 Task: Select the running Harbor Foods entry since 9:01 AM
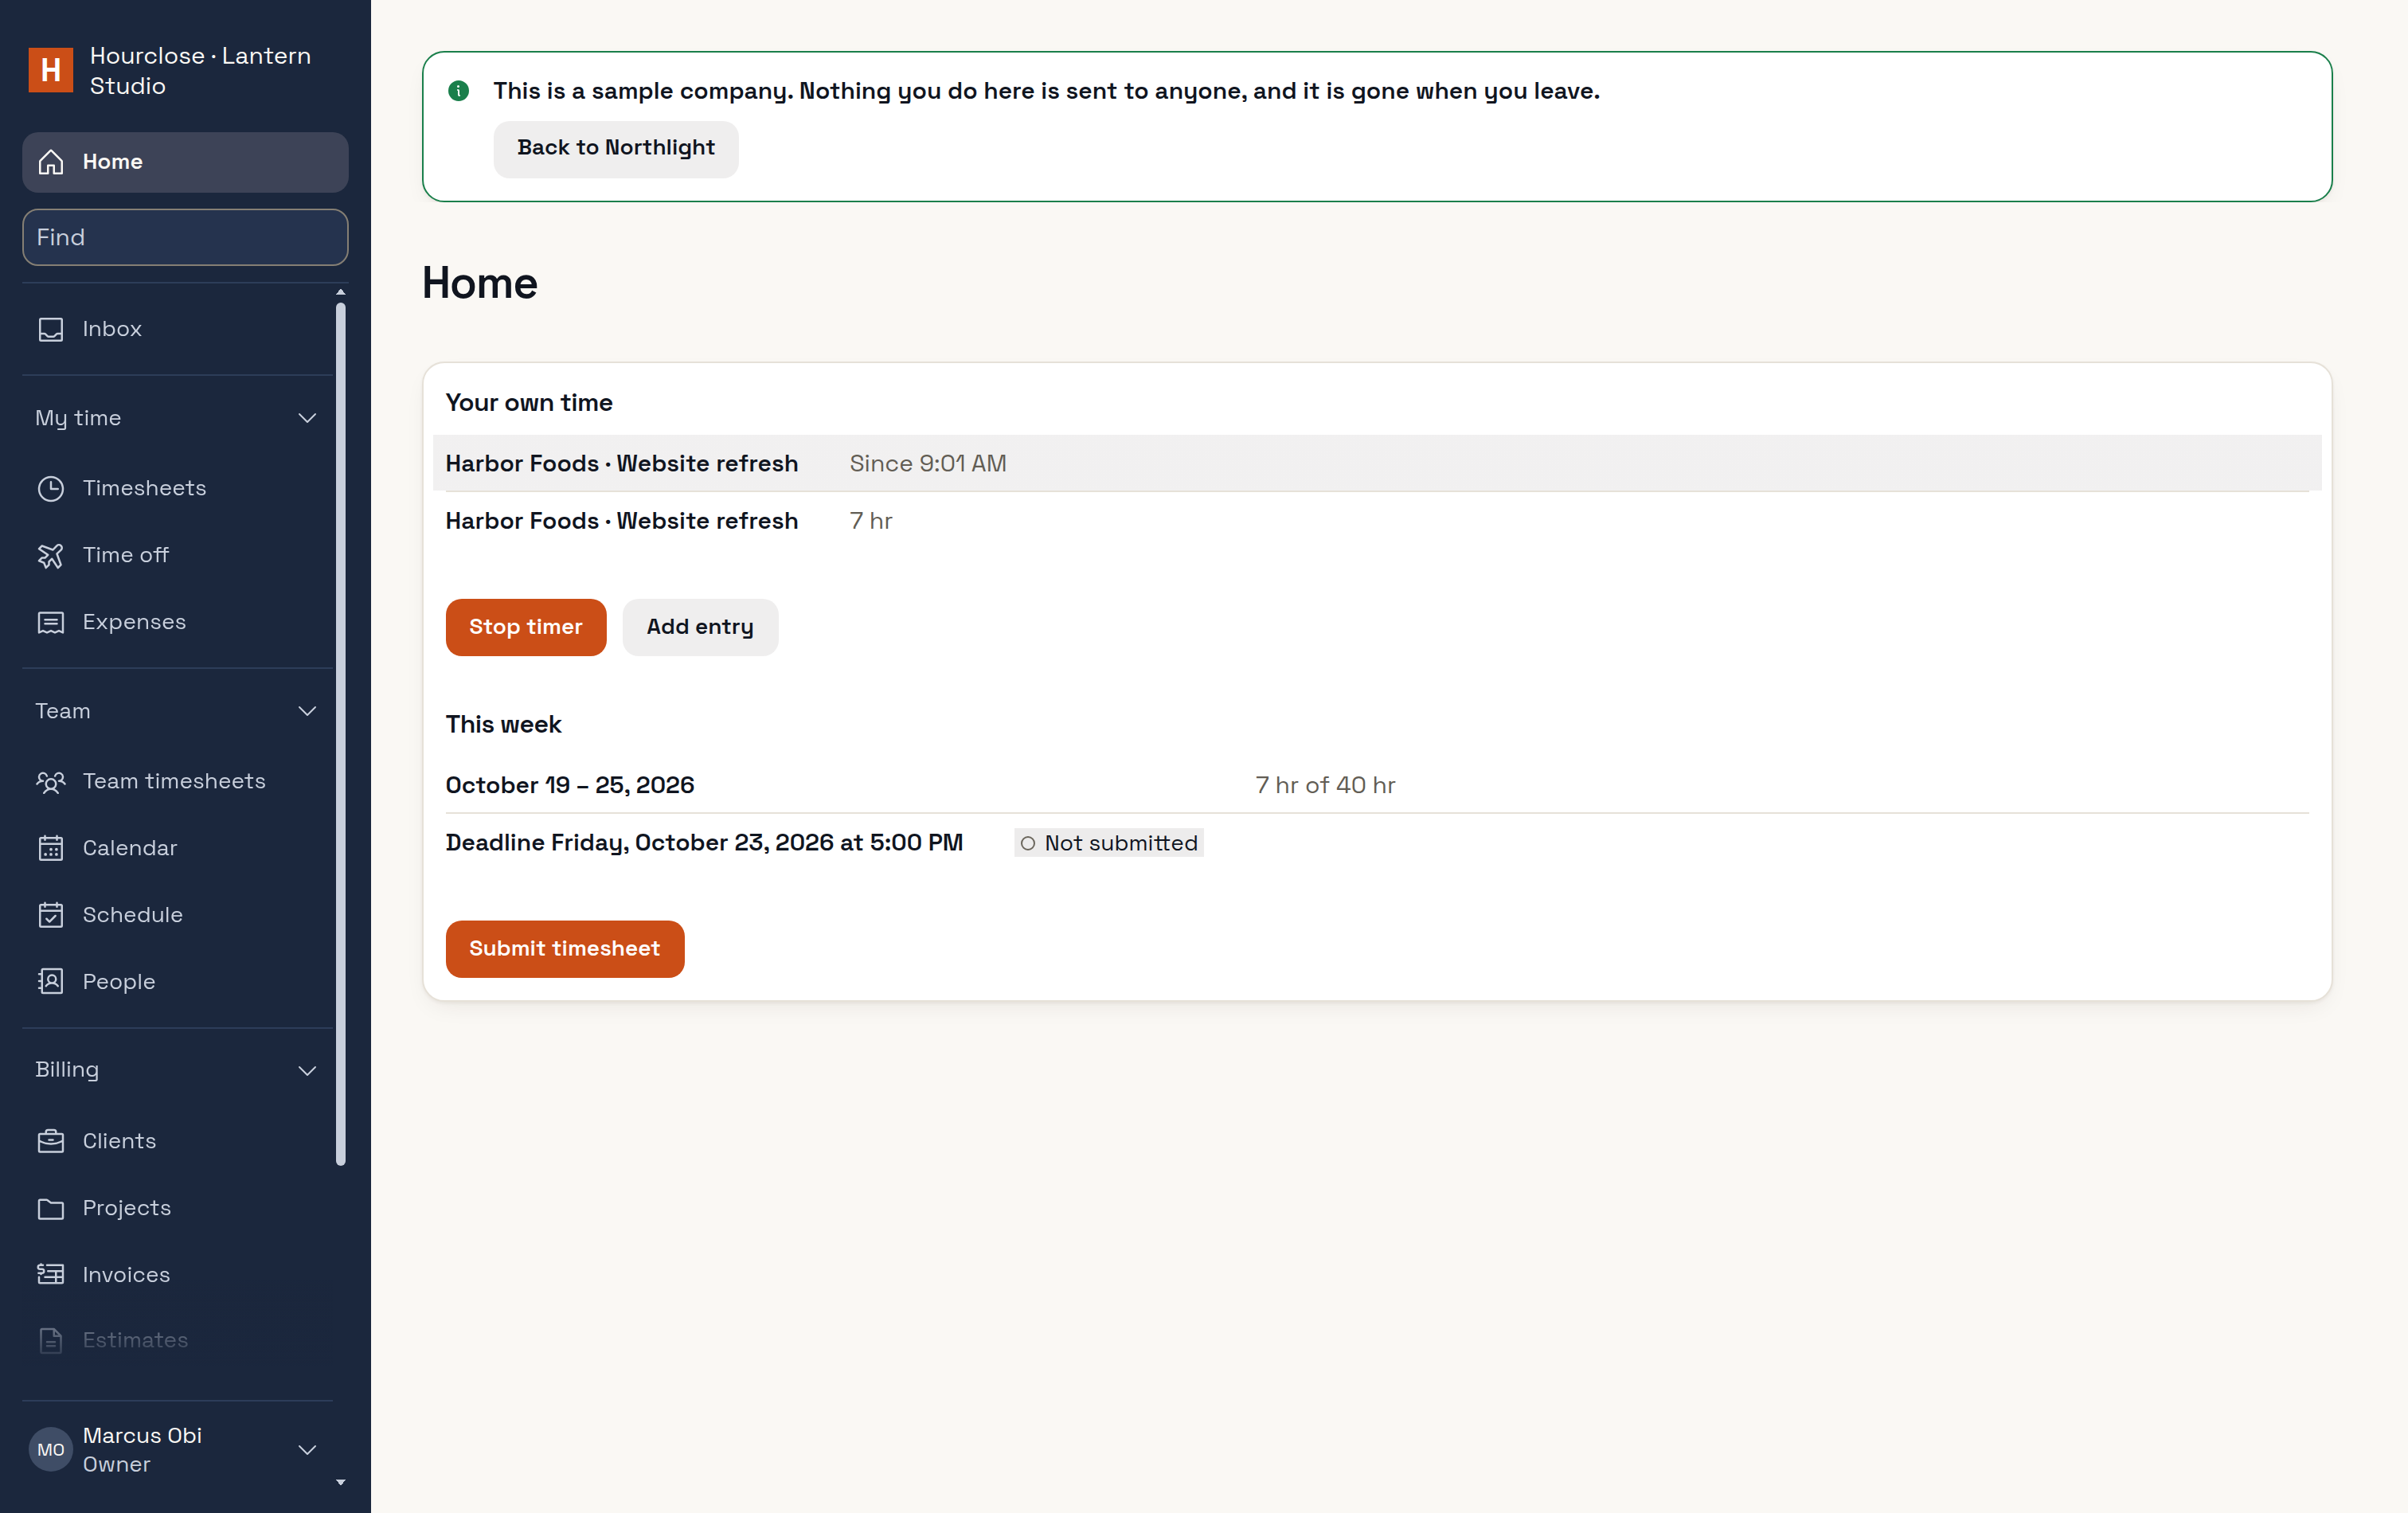[1377, 463]
